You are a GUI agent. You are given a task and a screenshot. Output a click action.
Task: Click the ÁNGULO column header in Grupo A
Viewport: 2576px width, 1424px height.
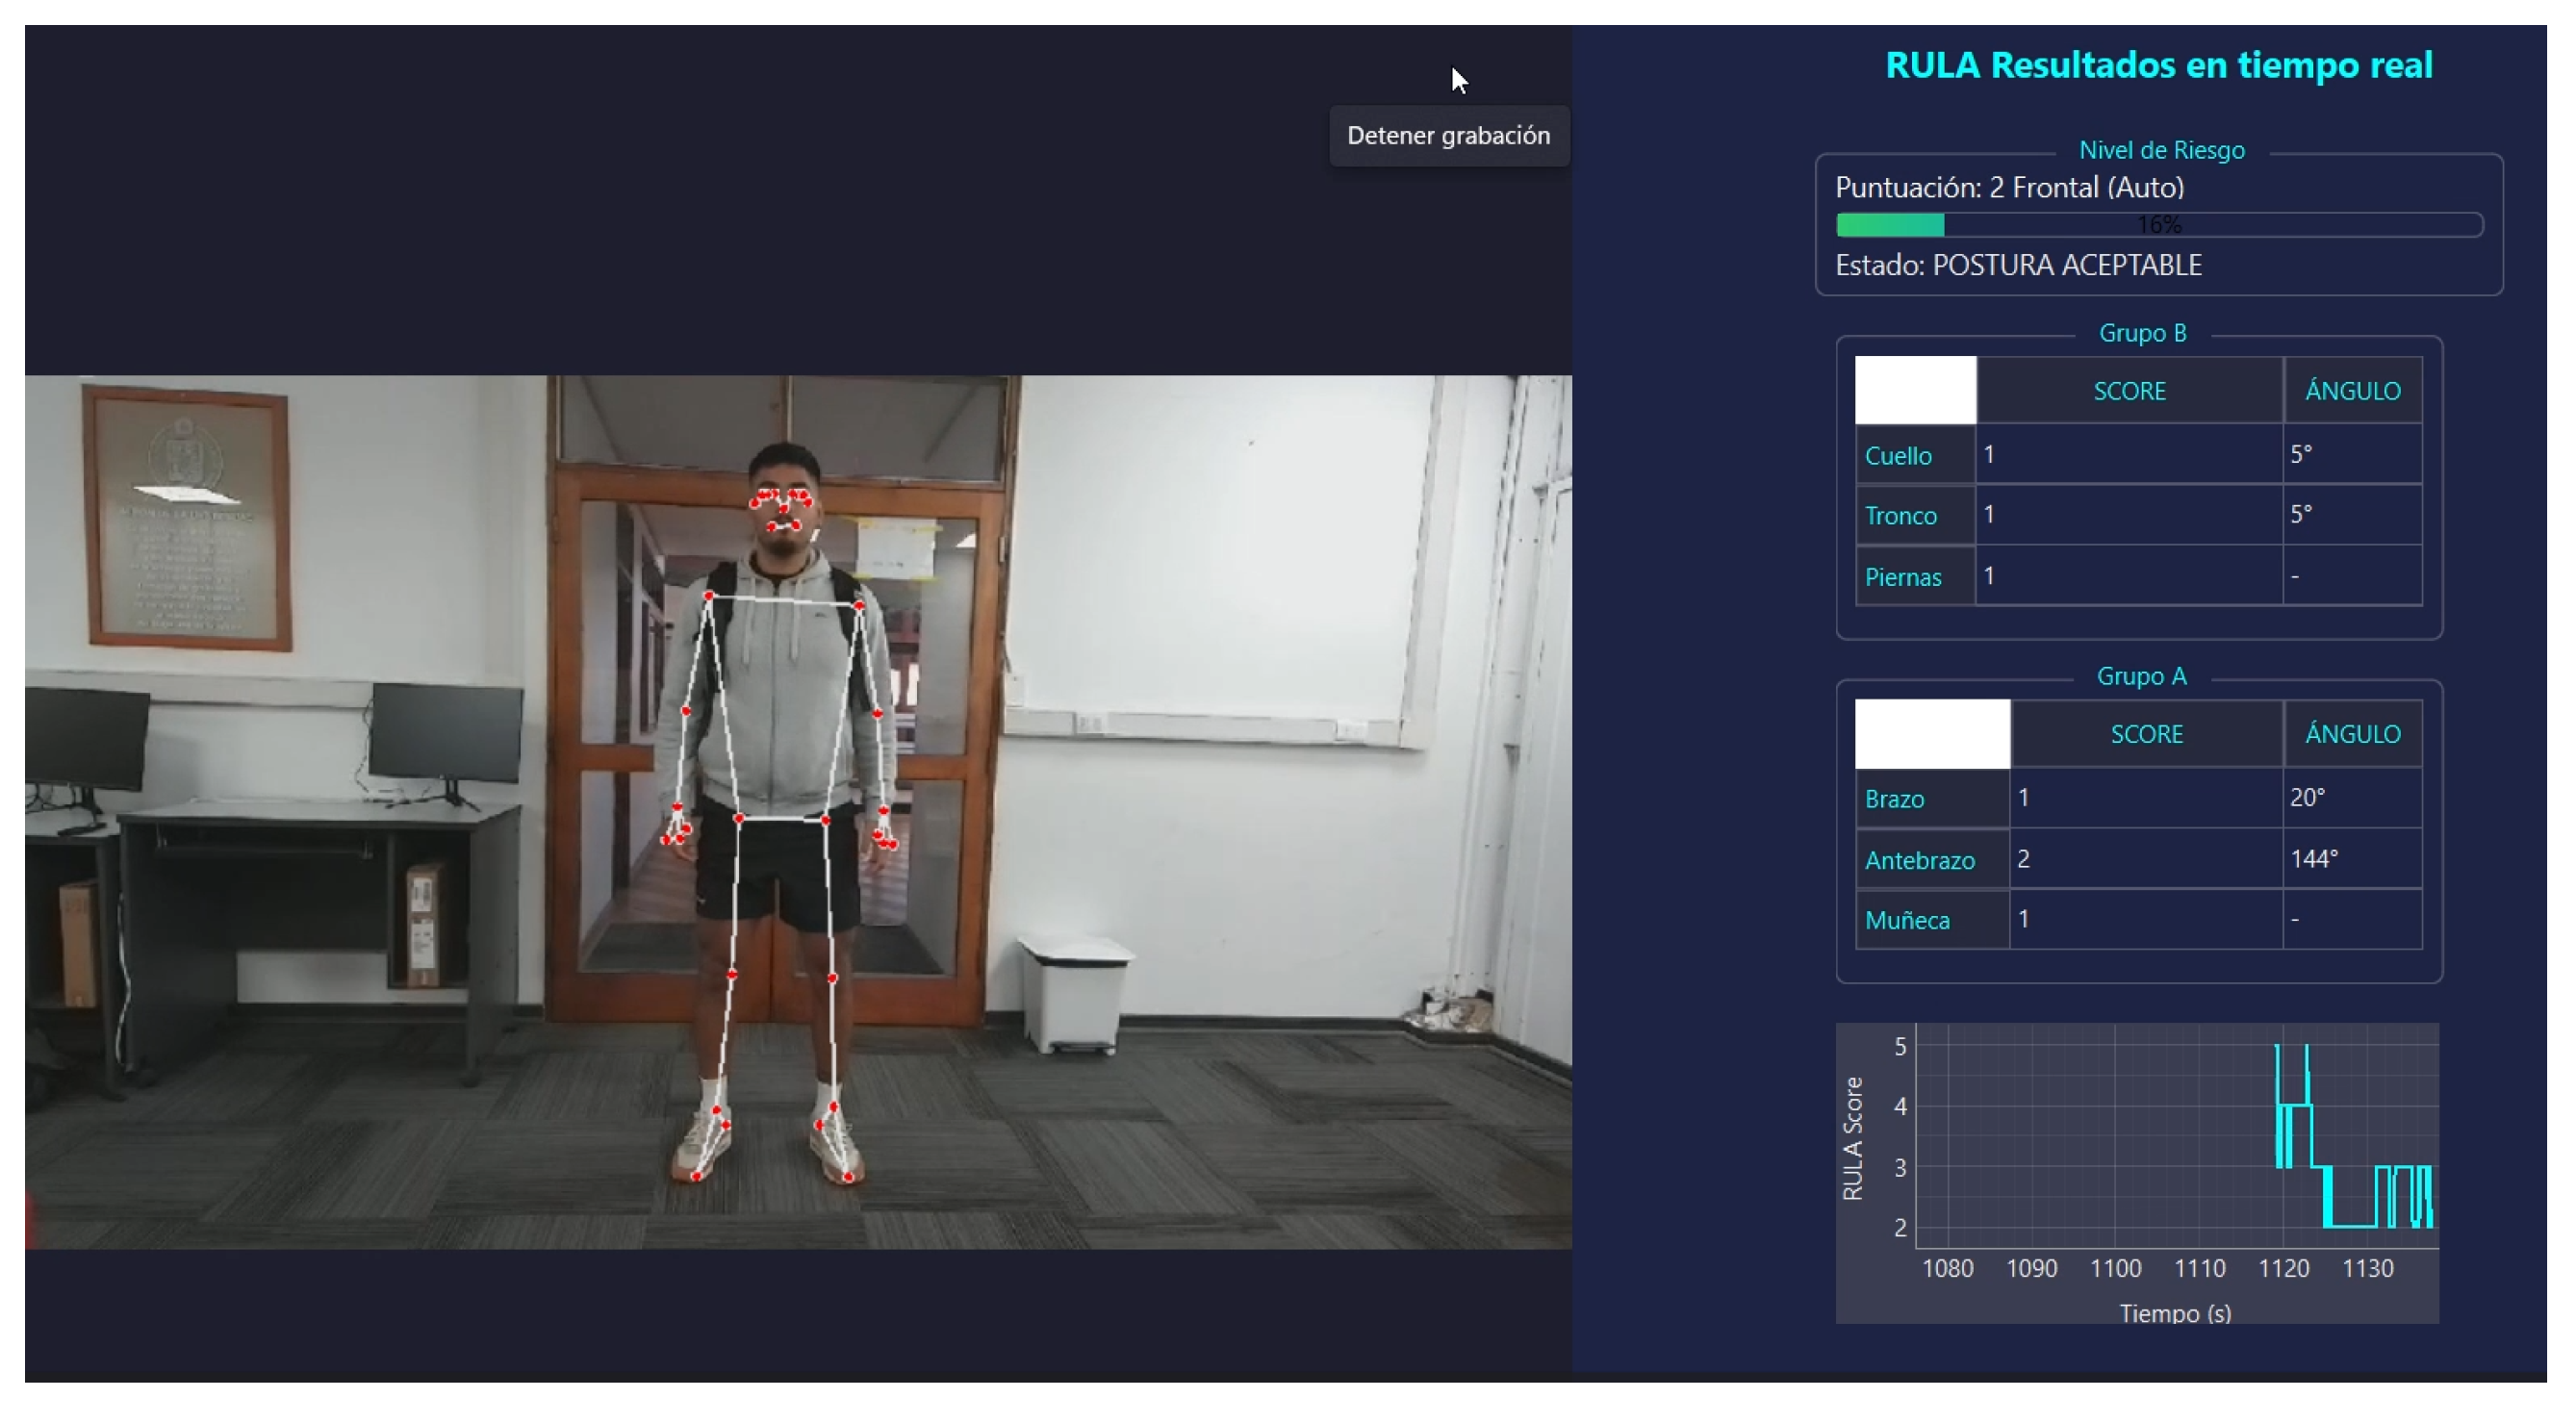2352,734
